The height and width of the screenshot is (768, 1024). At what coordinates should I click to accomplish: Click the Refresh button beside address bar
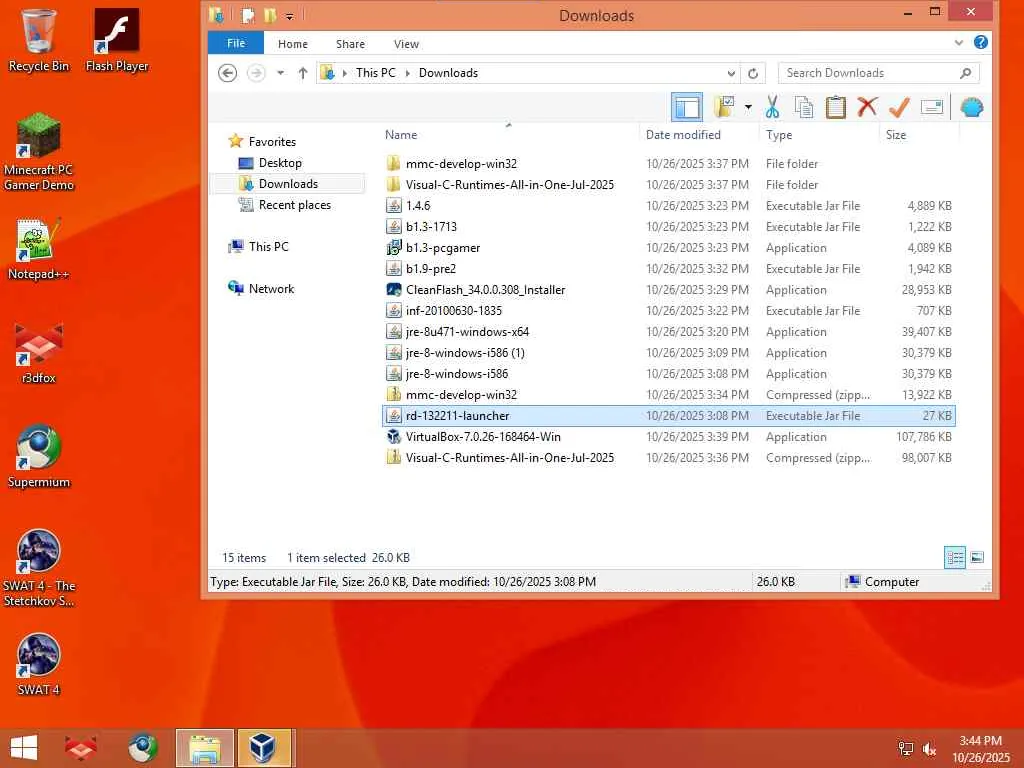(753, 73)
